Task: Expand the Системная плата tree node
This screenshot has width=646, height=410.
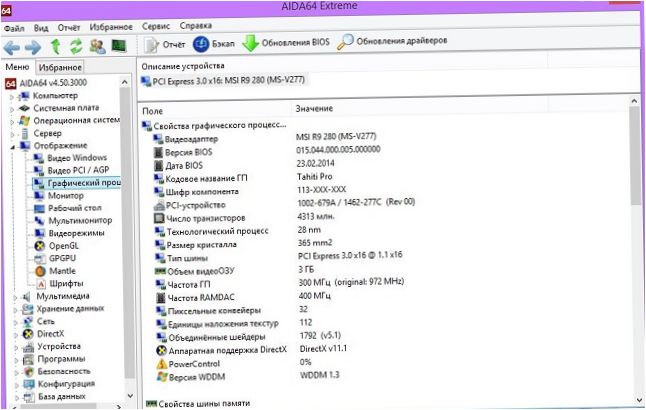Action: [x=12, y=110]
